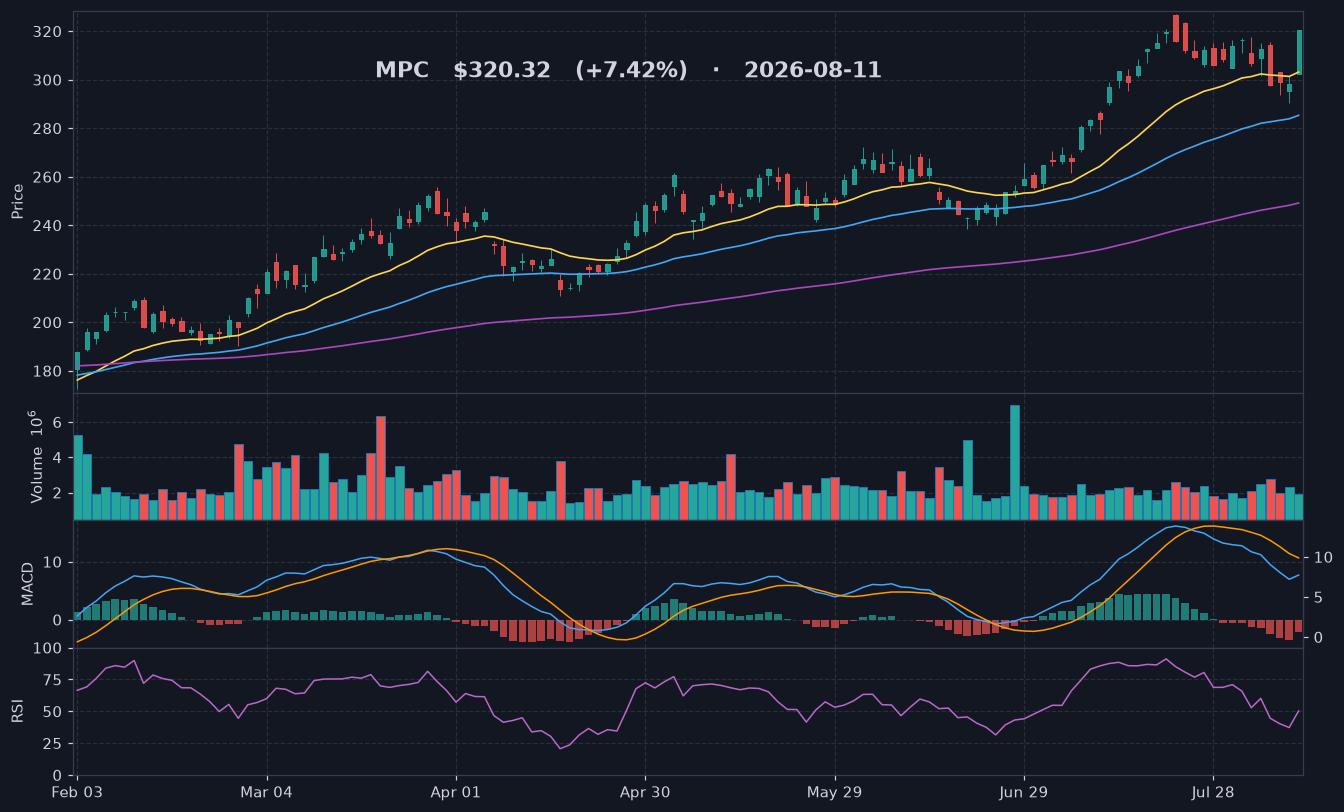Click the MPC ticker symbol in the title
Screen dimensions: 1344x812
click(x=401, y=70)
